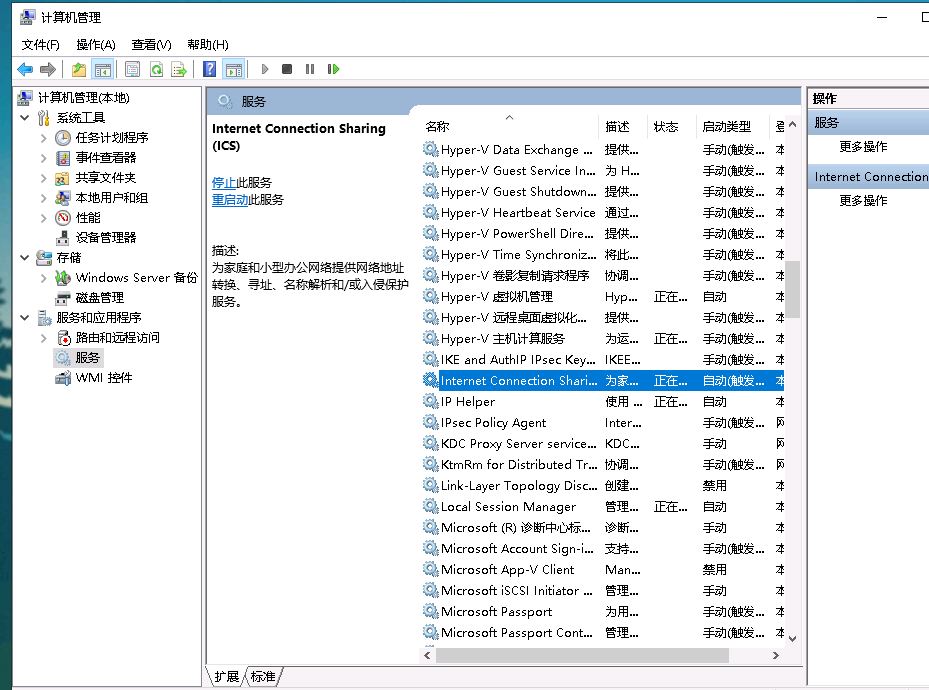The image size is (929, 690).
Task: Select 路由和远程访问 tree node
Action: point(118,338)
